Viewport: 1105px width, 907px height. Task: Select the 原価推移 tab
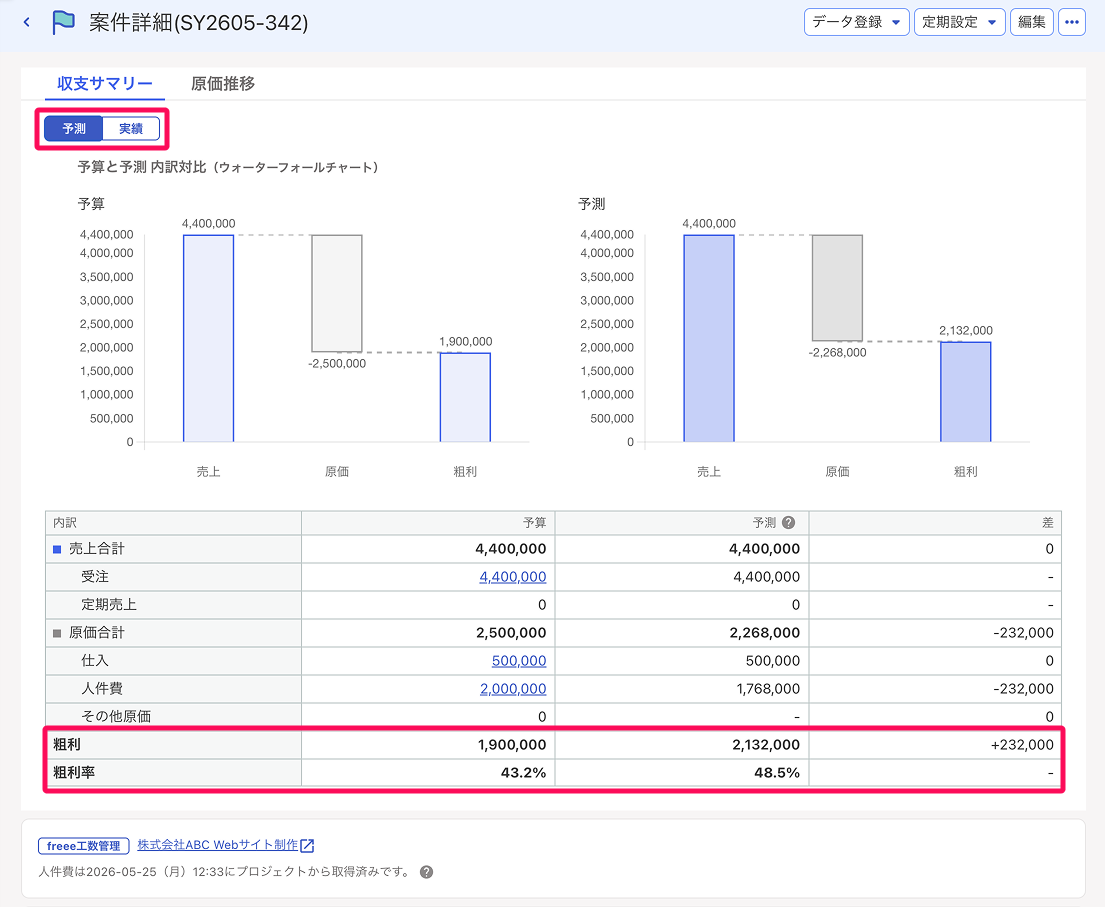tap(223, 84)
